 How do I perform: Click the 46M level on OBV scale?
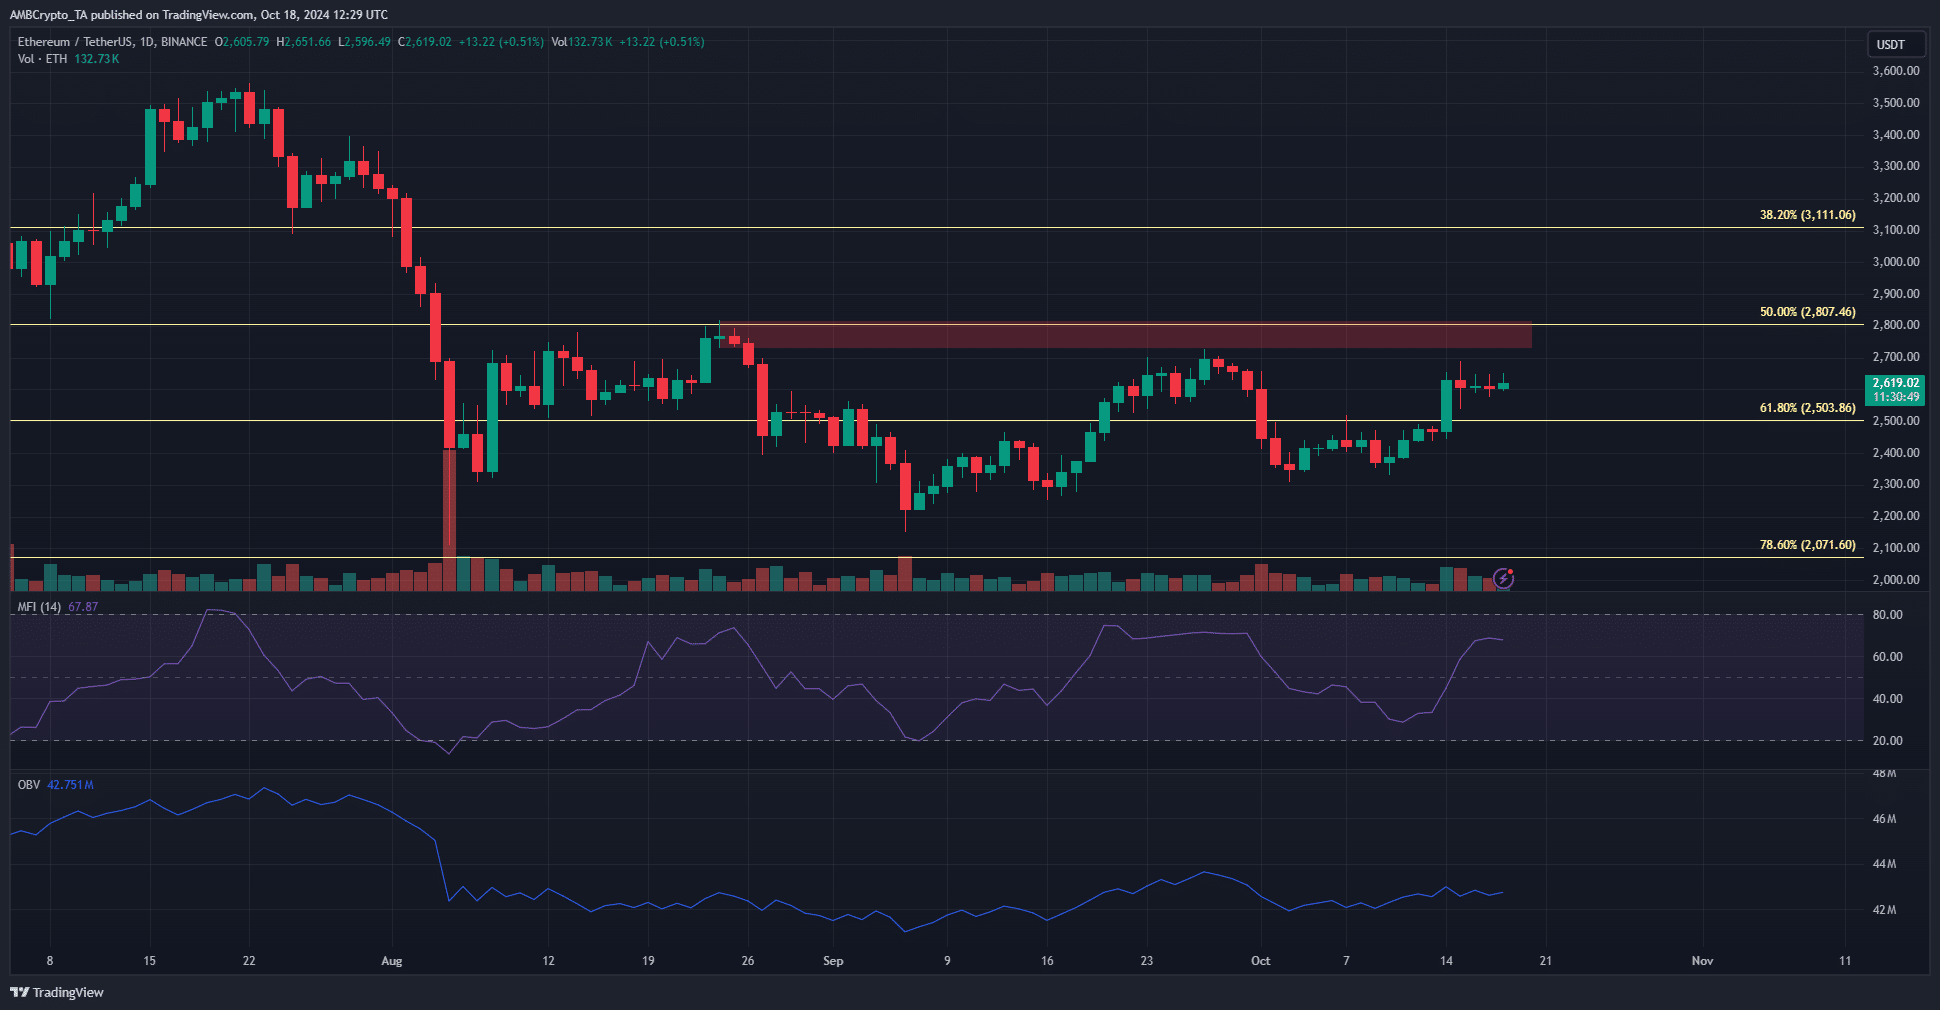pos(1885,819)
